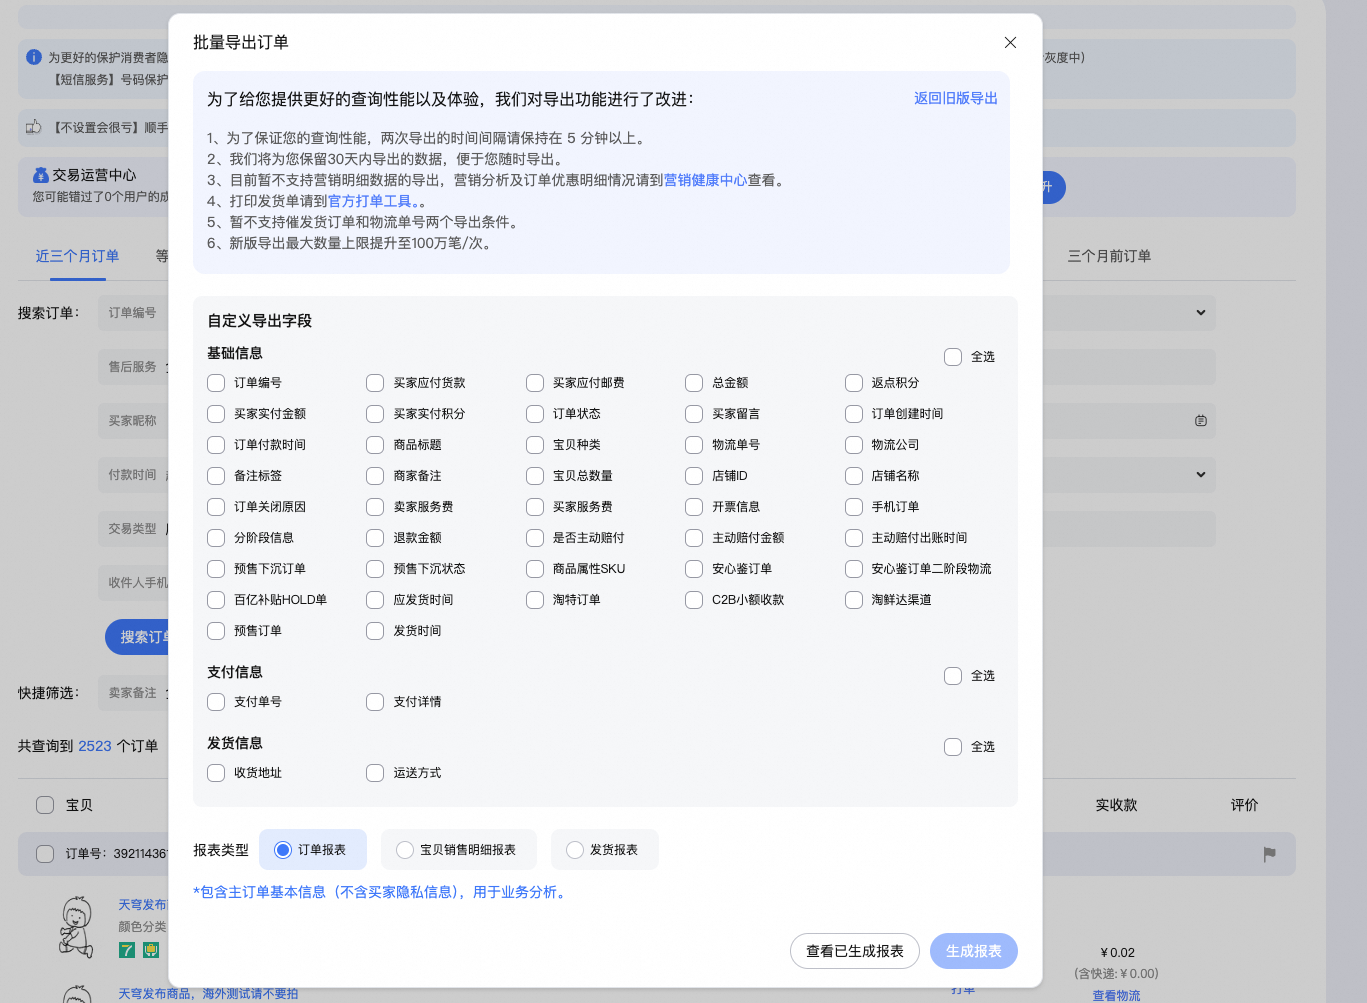Screen dimensions: 1367x1003
Task: Click the calendar icon in the background date field
Action: tap(1201, 421)
